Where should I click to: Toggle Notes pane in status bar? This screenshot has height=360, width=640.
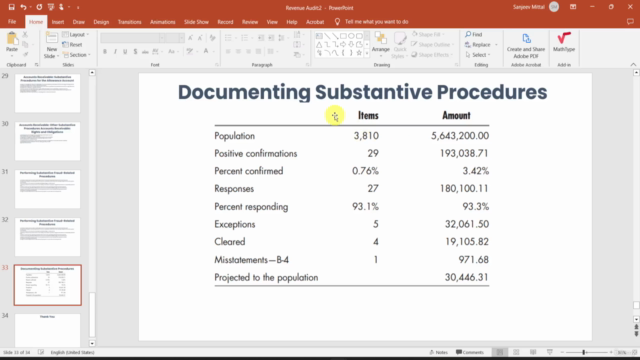[438, 352]
